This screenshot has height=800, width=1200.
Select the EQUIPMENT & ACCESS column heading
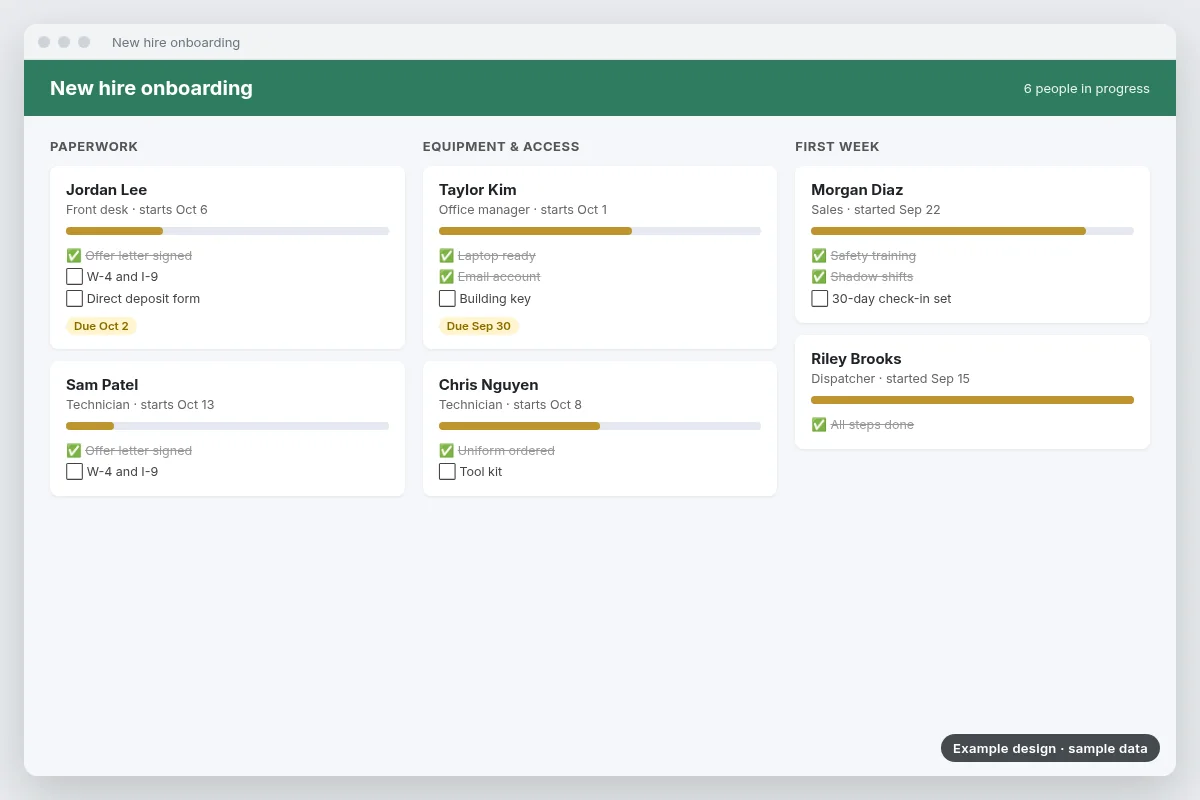[501, 147]
